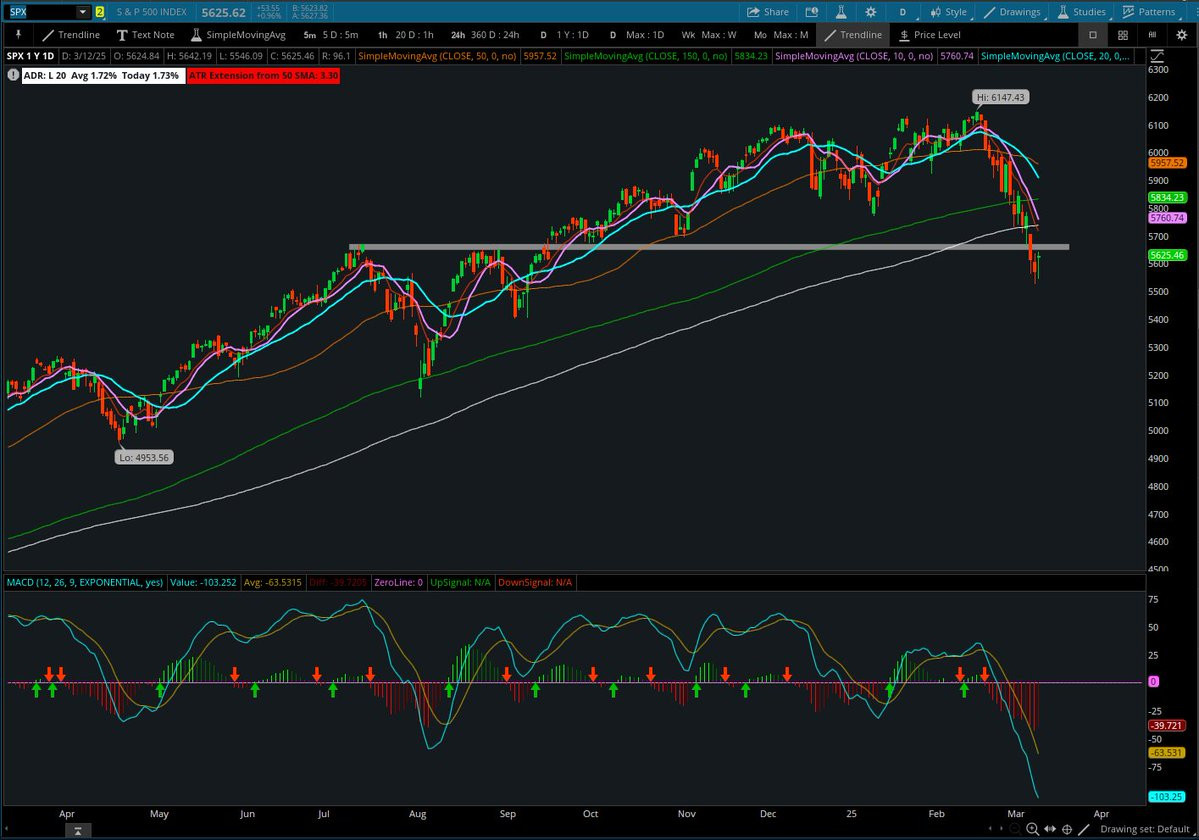This screenshot has width=1199, height=840.
Task: Click the Lo: 4953.56 price bubble
Action: click(x=144, y=457)
